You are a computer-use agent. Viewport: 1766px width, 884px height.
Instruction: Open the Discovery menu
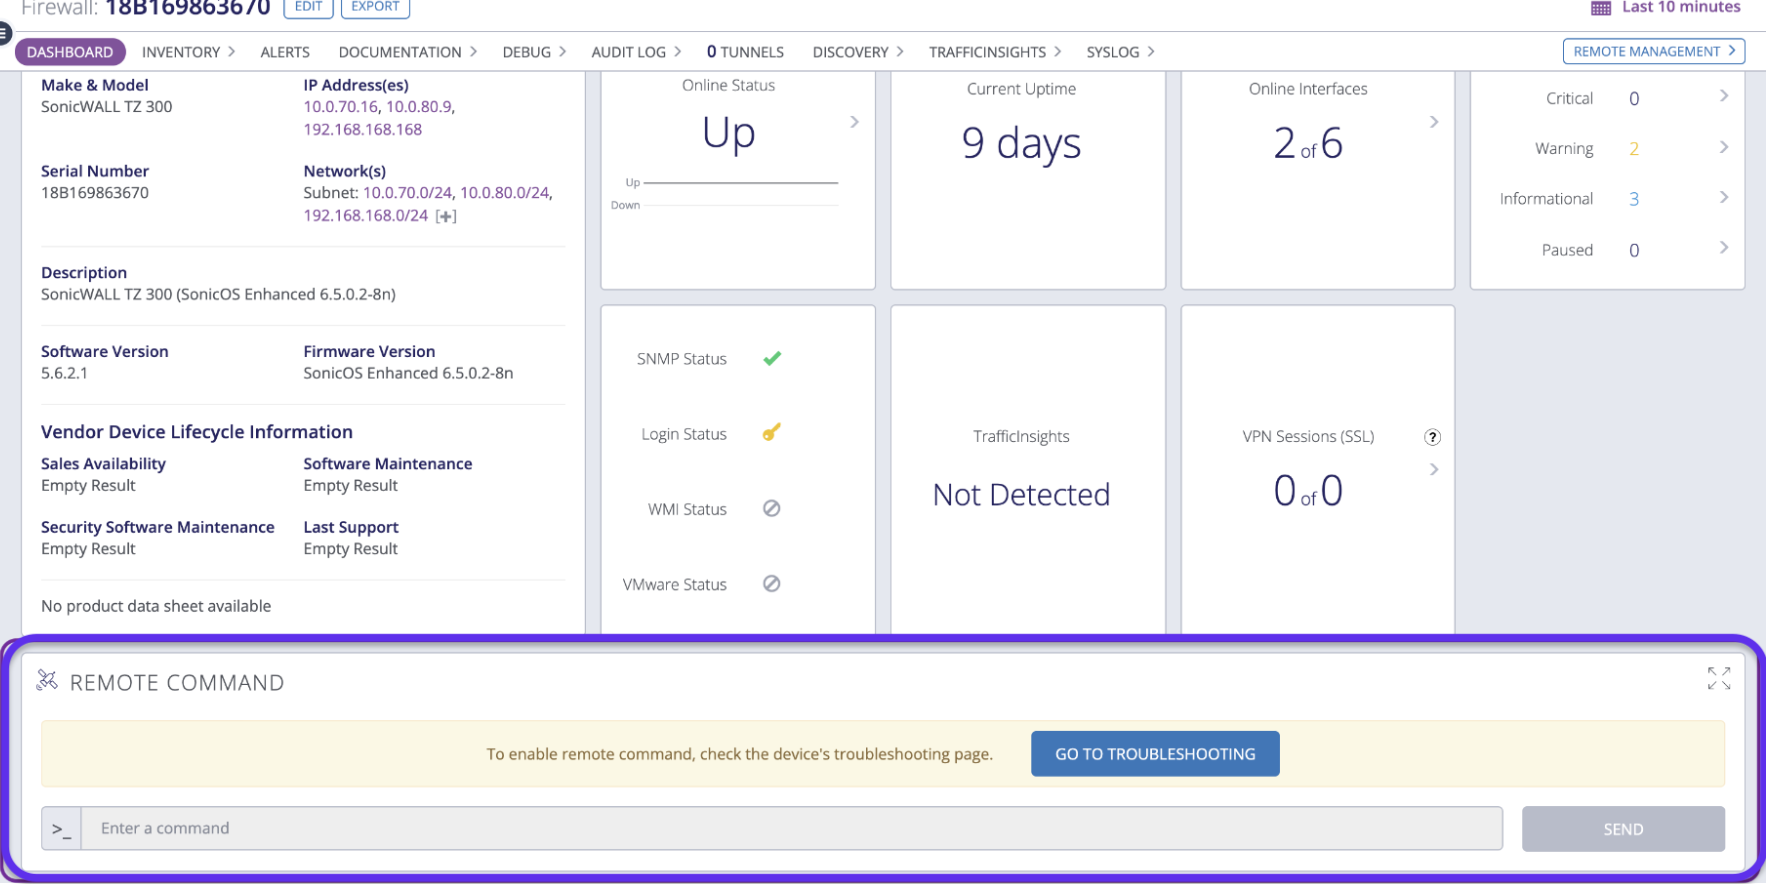click(858, 52)
